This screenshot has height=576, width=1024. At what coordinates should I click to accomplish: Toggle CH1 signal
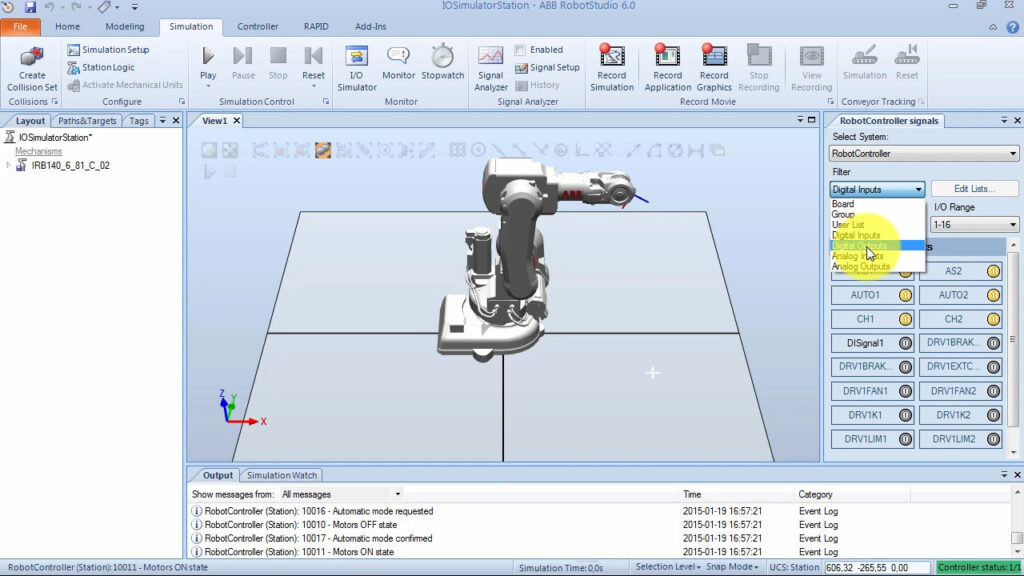click(x=872, y=319)
